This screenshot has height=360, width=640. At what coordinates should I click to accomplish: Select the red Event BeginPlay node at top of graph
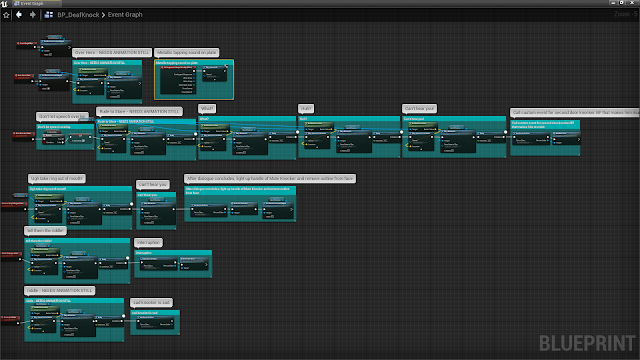tap(27, 44)
